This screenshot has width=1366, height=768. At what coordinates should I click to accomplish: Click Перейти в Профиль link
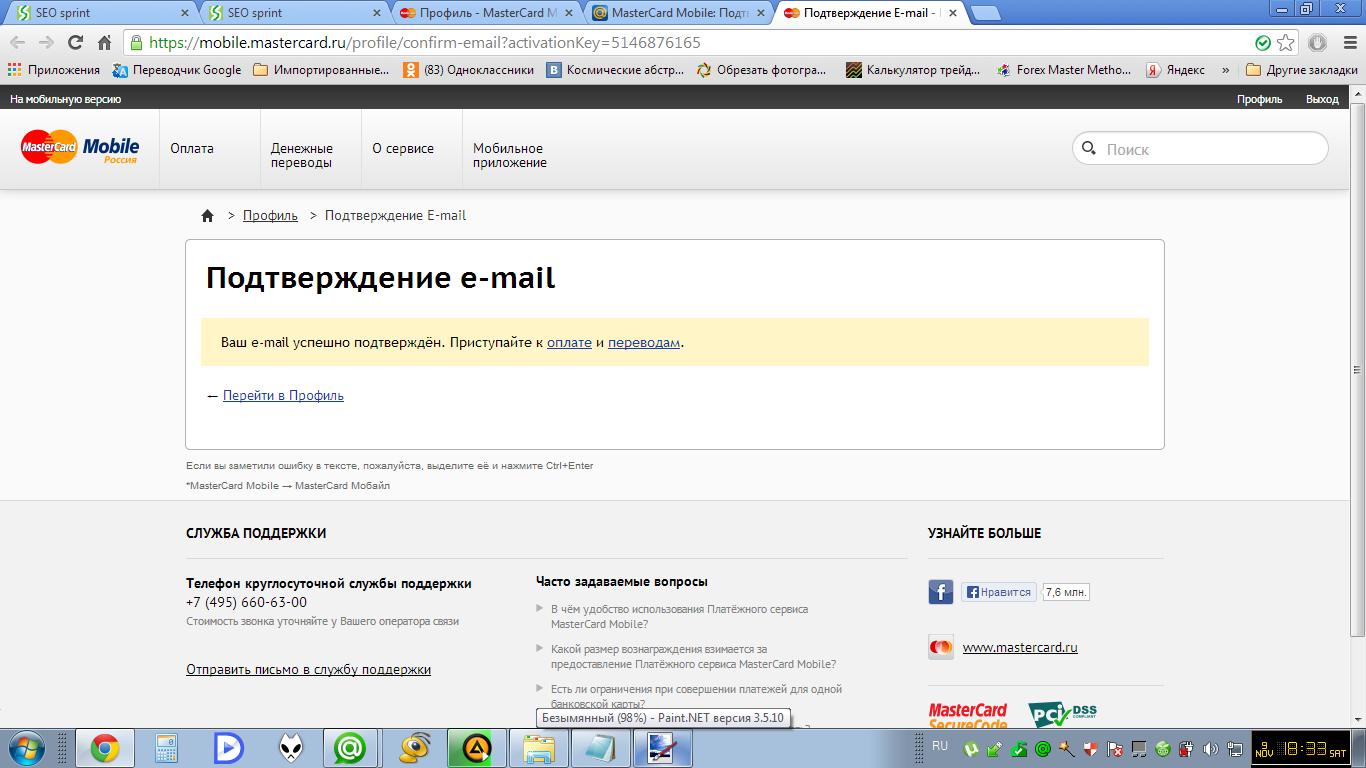click(x=283, y=395)
